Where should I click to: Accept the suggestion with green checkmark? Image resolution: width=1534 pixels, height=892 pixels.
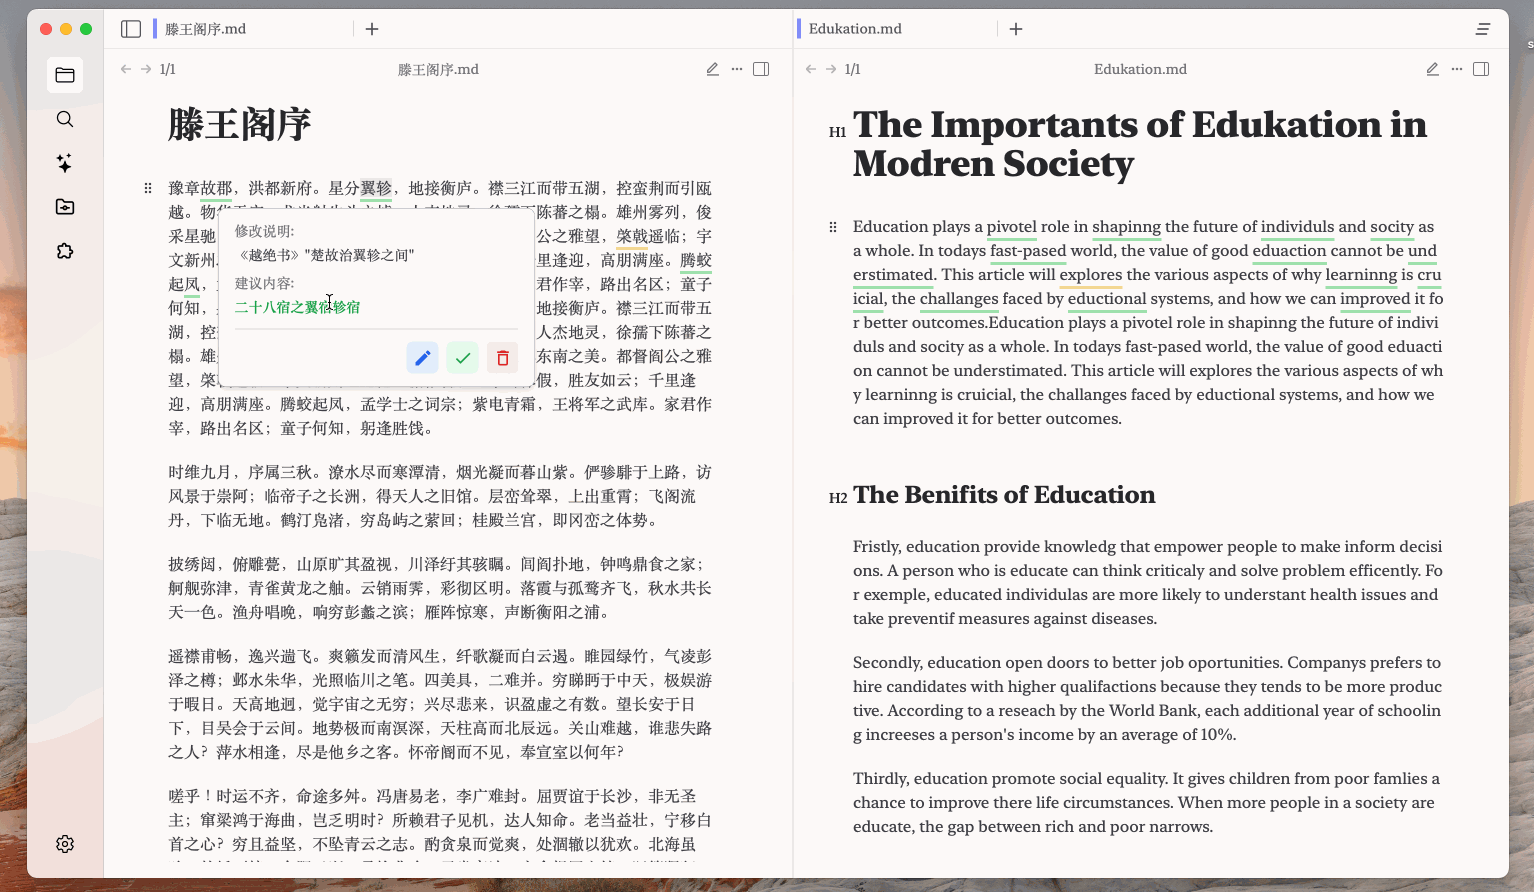pos(462,357)
